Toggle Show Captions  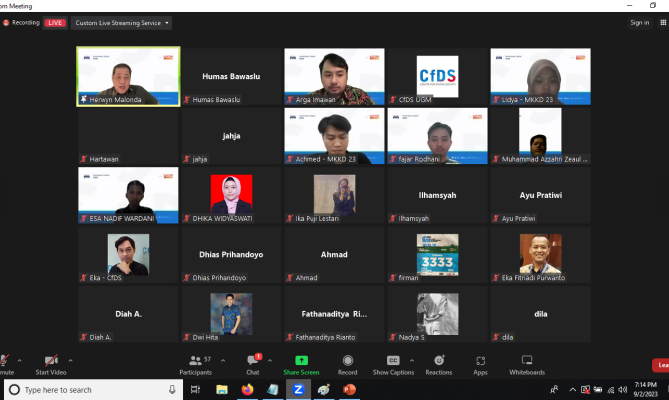(x=393, y=362)
